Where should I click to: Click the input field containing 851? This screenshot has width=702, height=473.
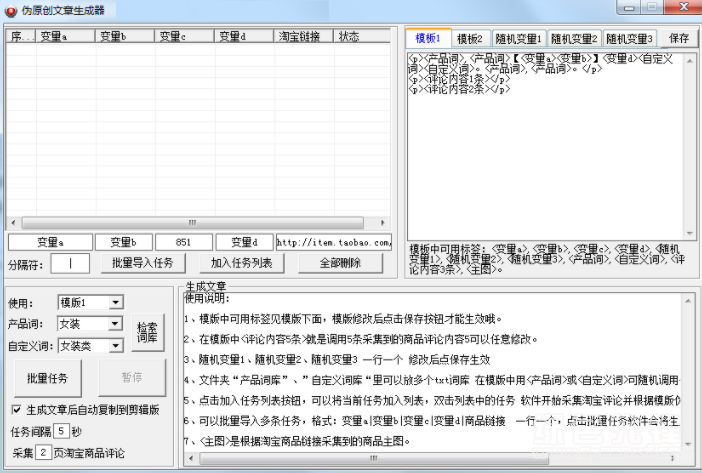(x=184, y=243)
